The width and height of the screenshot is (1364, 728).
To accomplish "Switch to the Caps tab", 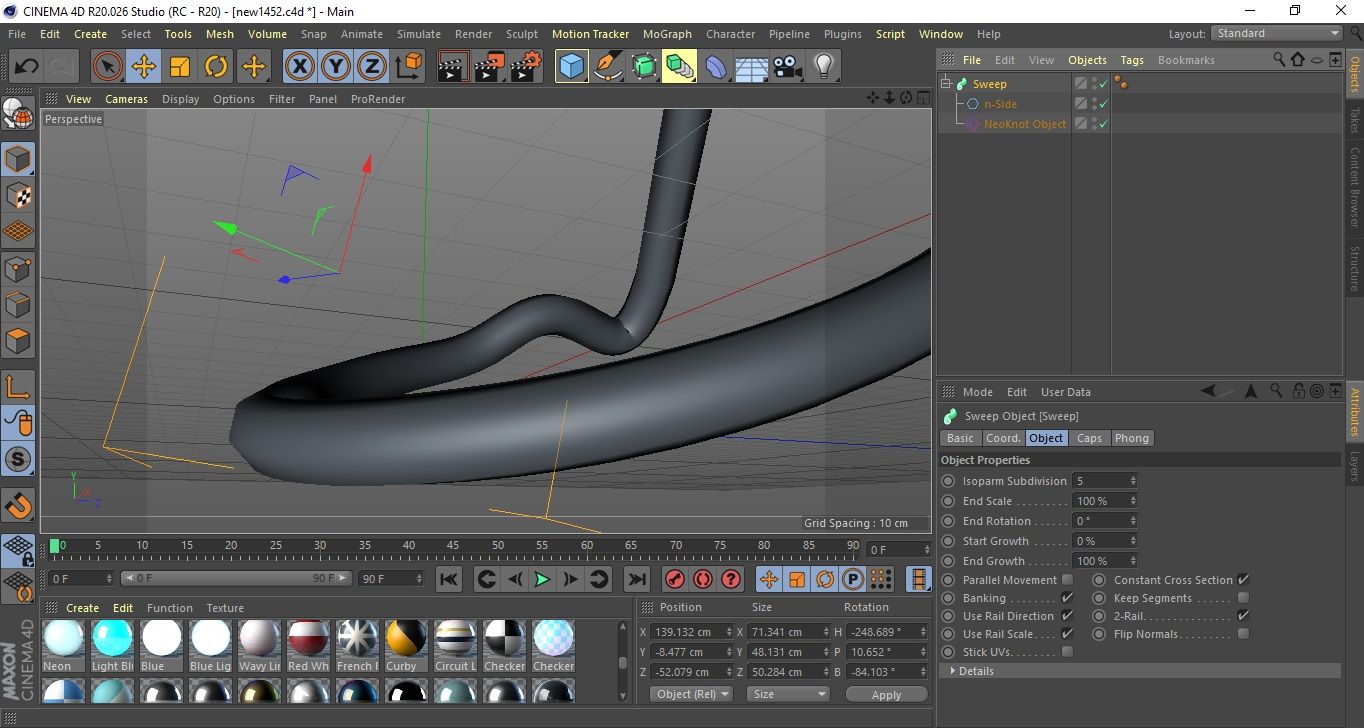I will click(x=1089, y=438).
